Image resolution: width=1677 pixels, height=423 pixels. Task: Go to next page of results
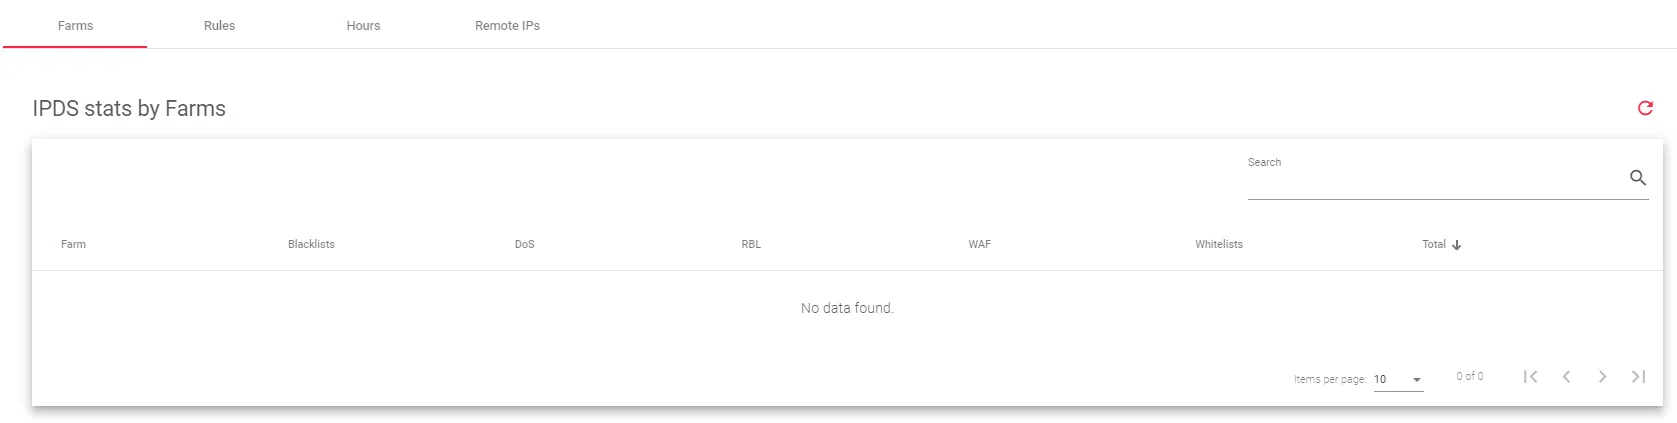(x=1602, y=377)
